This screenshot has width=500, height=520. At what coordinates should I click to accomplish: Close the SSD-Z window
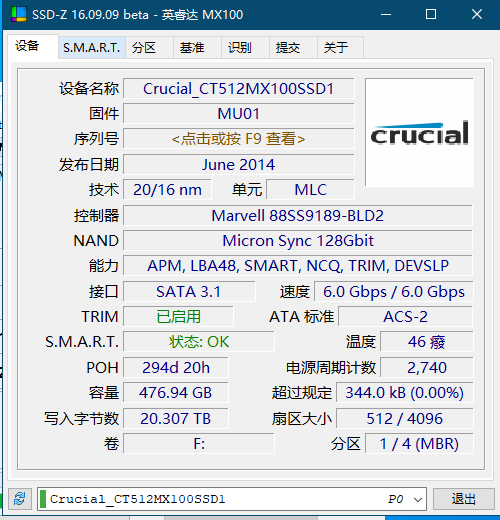[x=477, y=14]
